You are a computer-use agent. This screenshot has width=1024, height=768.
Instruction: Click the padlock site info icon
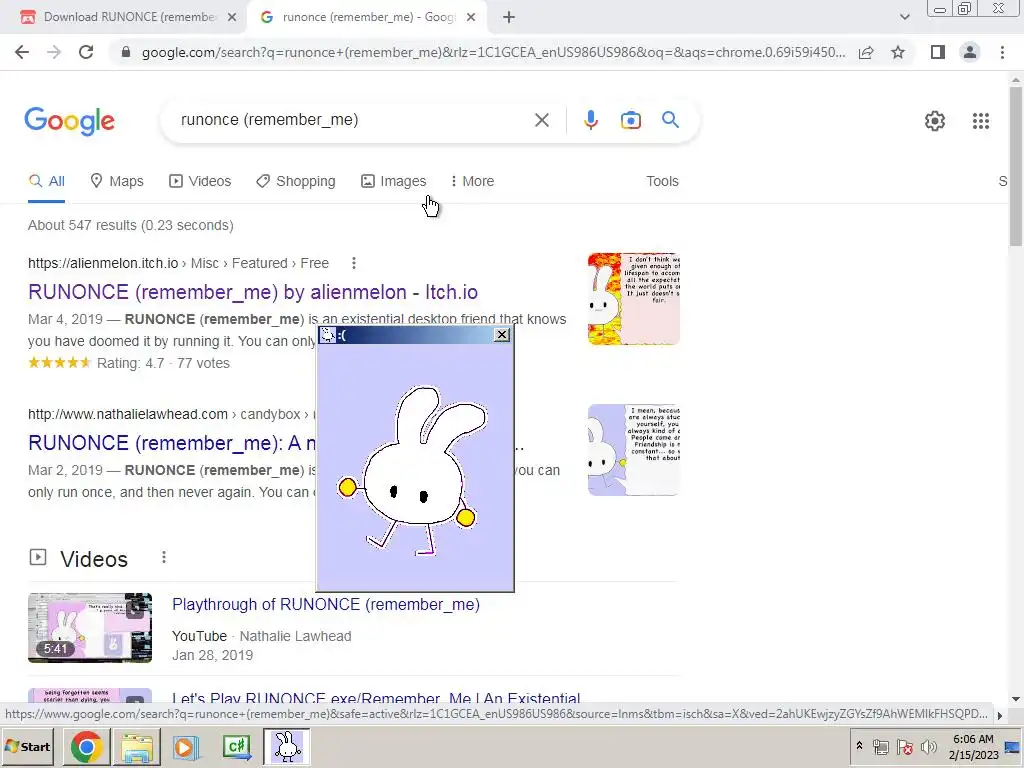(x=126, y=52)
